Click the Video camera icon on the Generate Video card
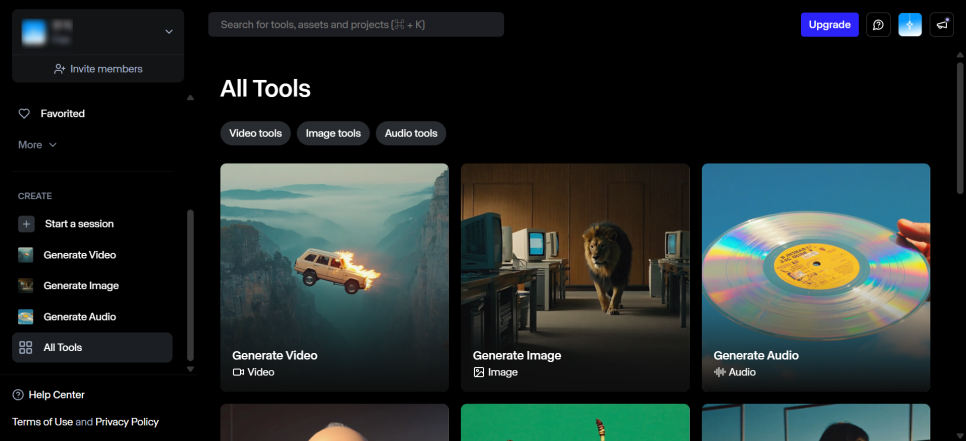Image resolution: width=966 pixels, height=441 pixels. coord(238,372)
